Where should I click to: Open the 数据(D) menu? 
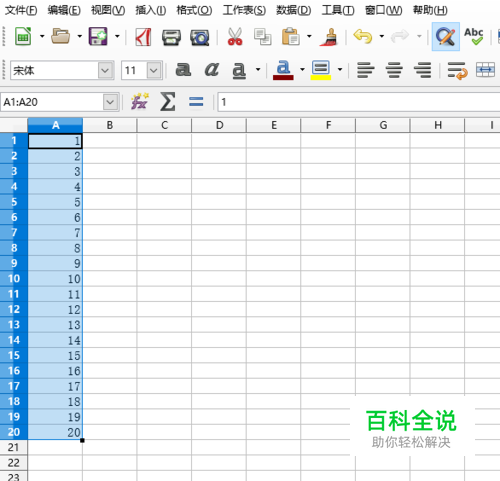293,10
